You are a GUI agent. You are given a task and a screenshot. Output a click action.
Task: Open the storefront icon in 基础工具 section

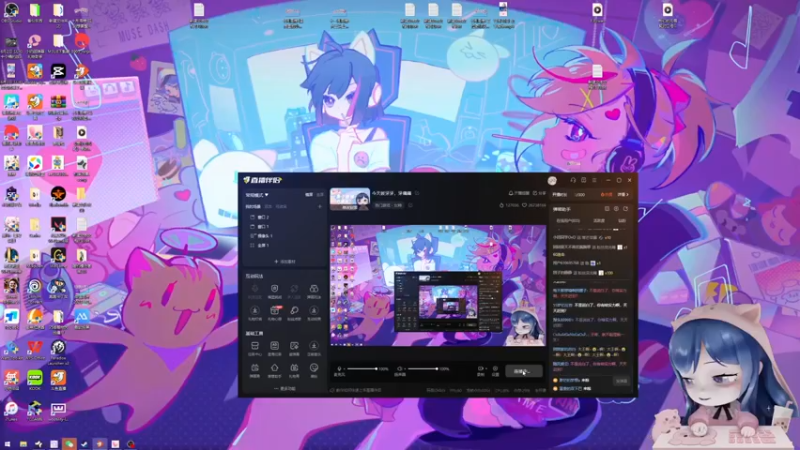255,346
